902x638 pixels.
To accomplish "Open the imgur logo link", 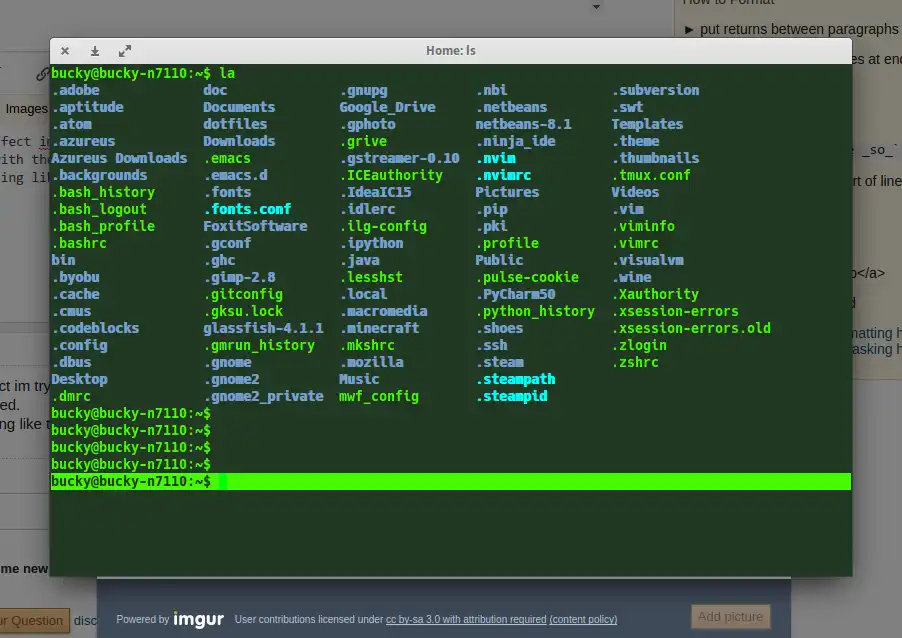I will click(x=198, y=619).
